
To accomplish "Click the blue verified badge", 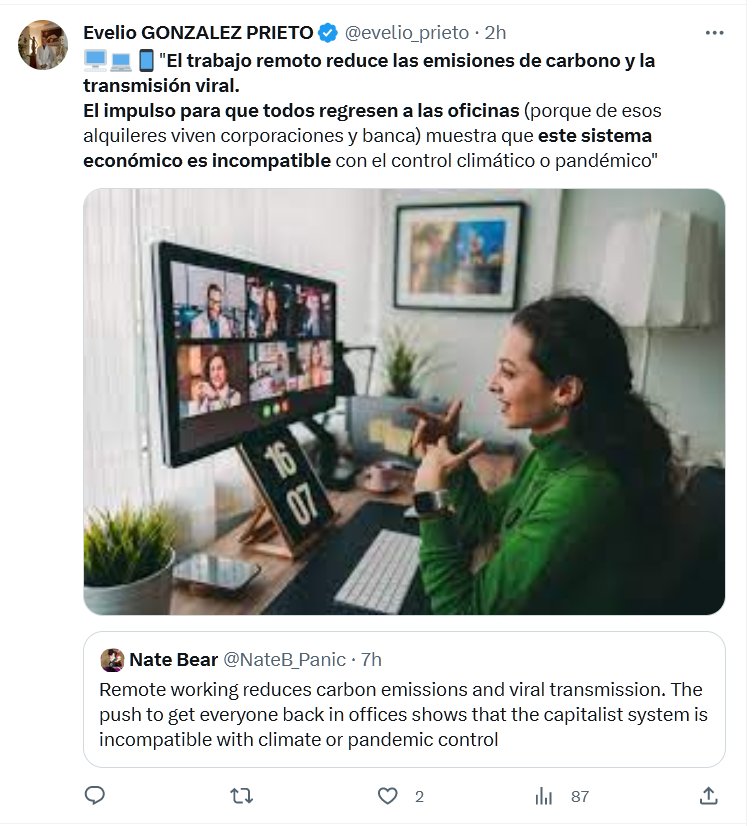I will 328,33.
